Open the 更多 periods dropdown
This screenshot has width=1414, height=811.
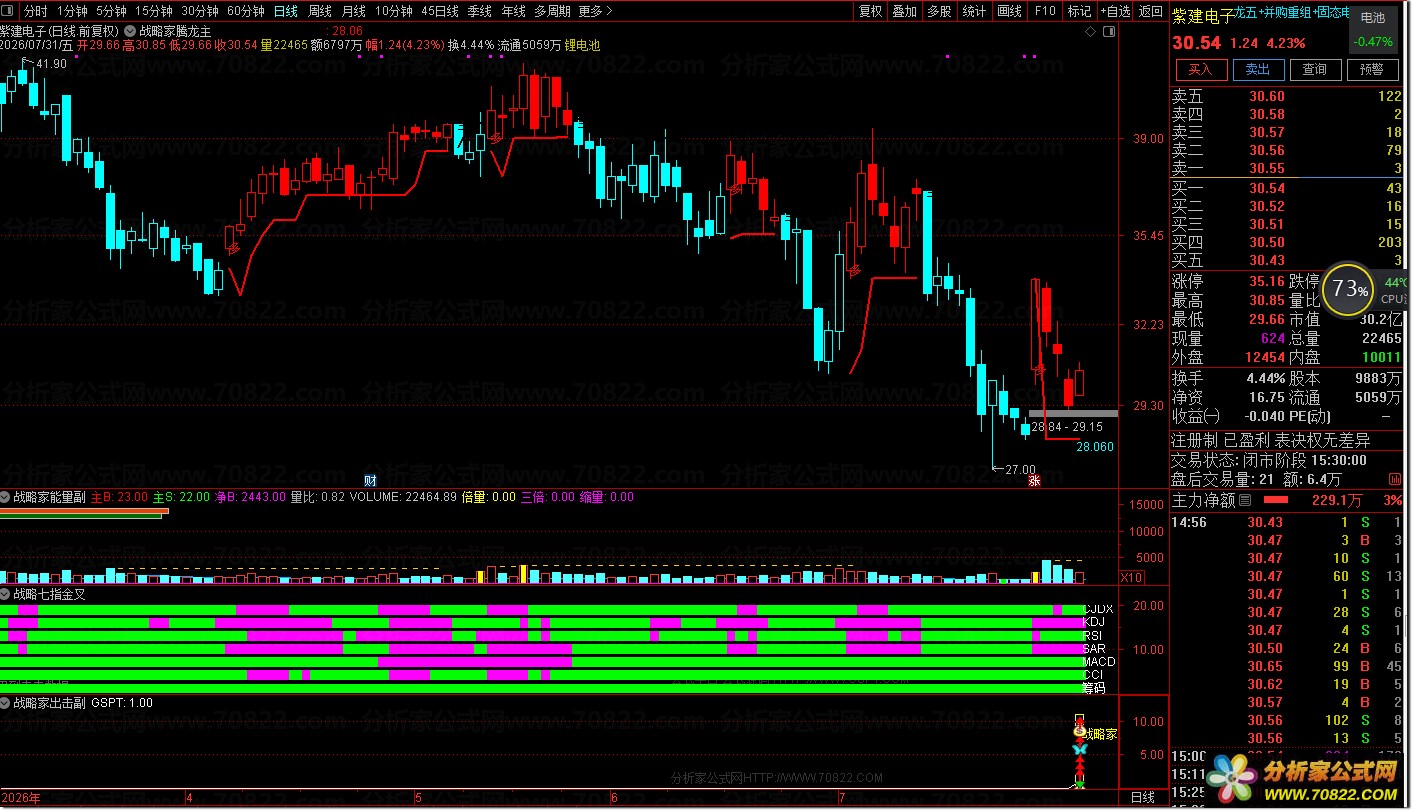pos(596,11)
